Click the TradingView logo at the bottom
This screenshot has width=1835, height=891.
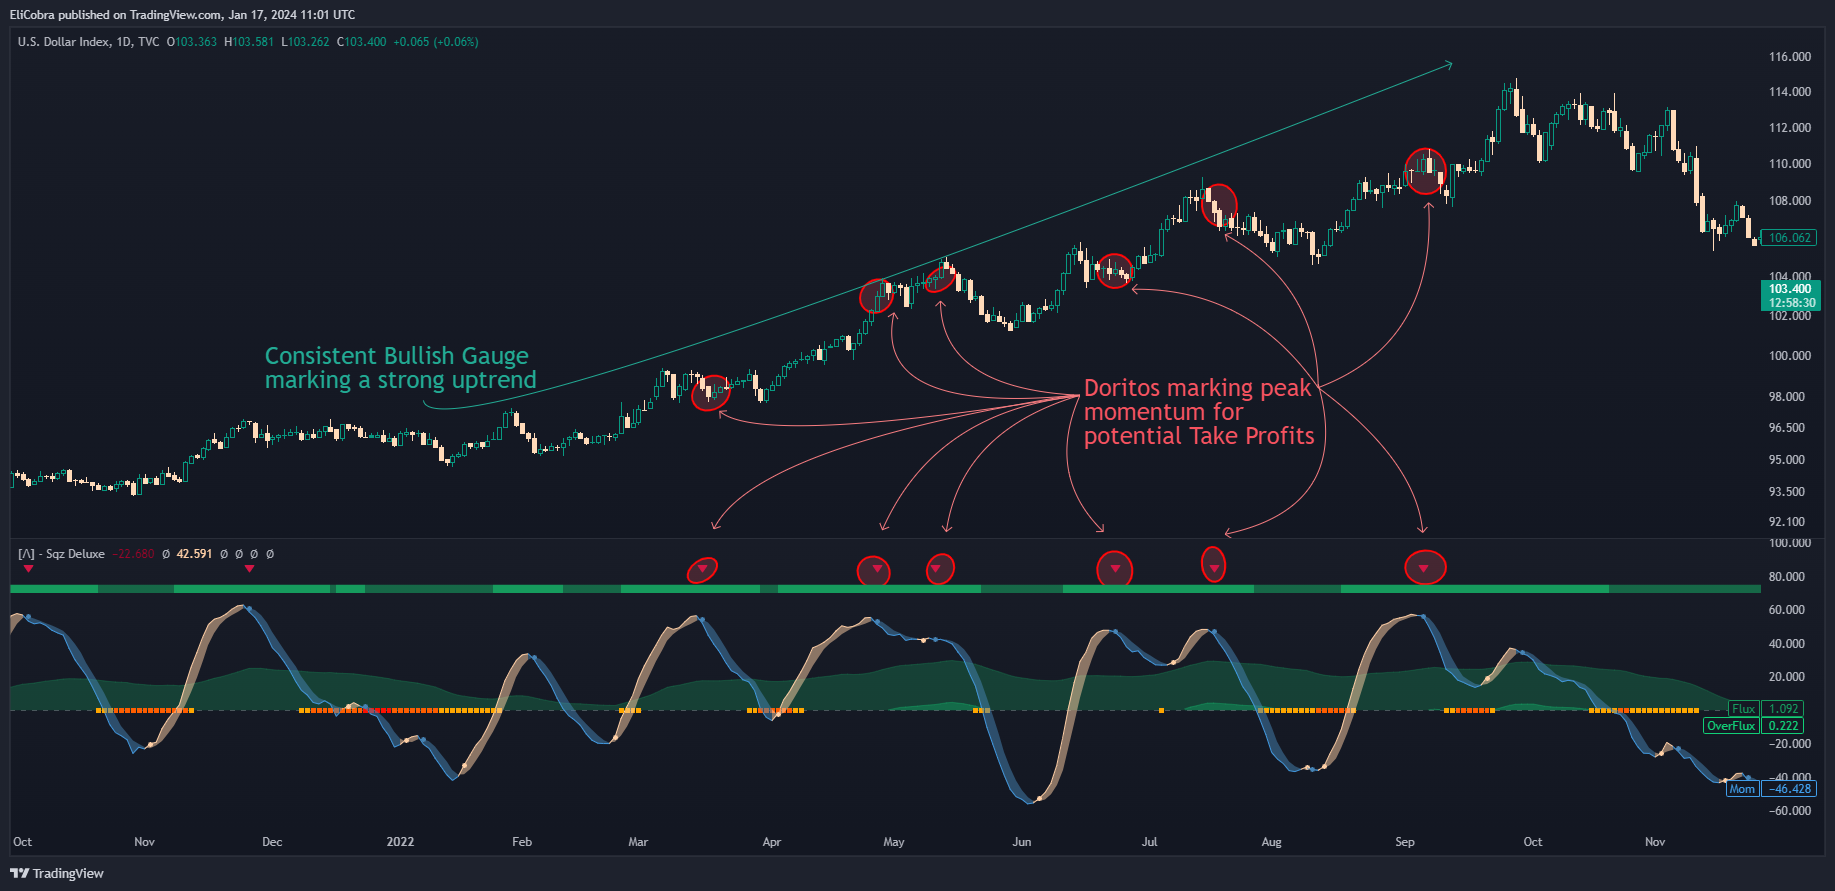(x=57, y=873)
